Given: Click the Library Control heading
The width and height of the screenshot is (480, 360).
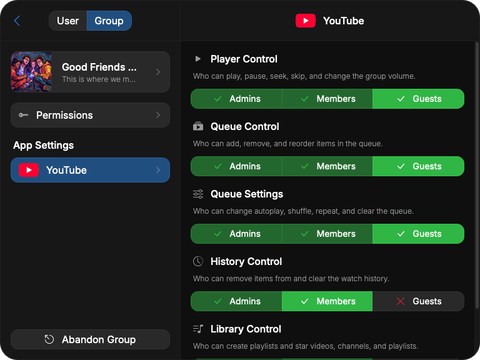Looking at the screenshot, I should click(x=246, y=329).
